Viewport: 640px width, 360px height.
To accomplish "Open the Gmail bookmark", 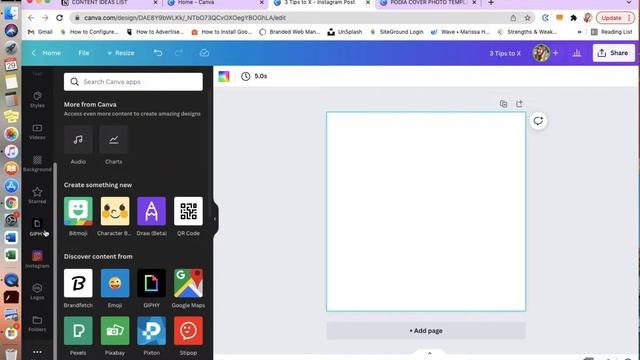I will pyautogui.click(x=40, y=32).
